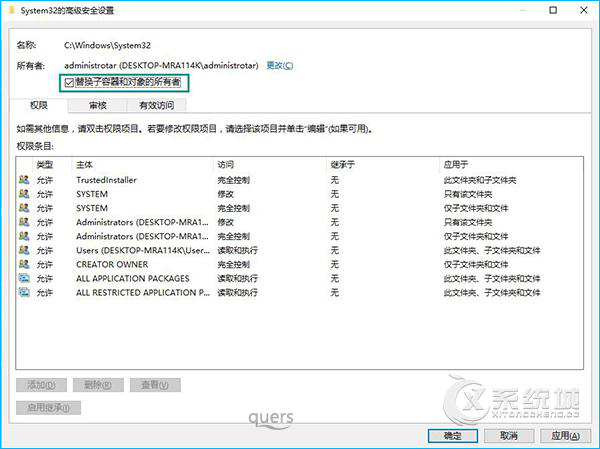The height and width of the screenshot is (449, 600).
Task: Click the disabled 删除(R) button
Action: coord(98,385)
